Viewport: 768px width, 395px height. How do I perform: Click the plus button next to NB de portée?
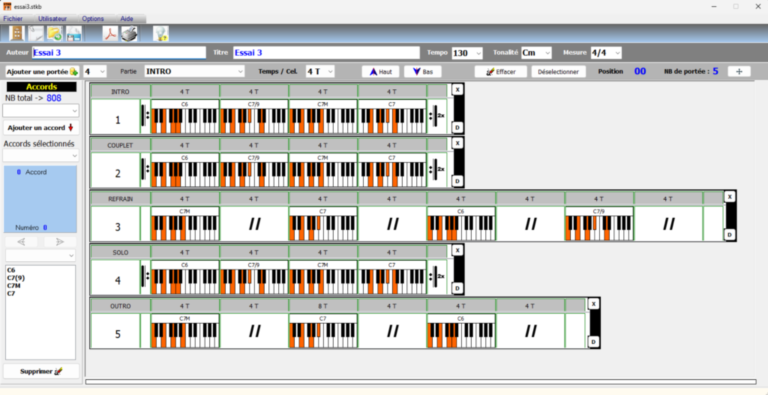click(x=739, y=72)
